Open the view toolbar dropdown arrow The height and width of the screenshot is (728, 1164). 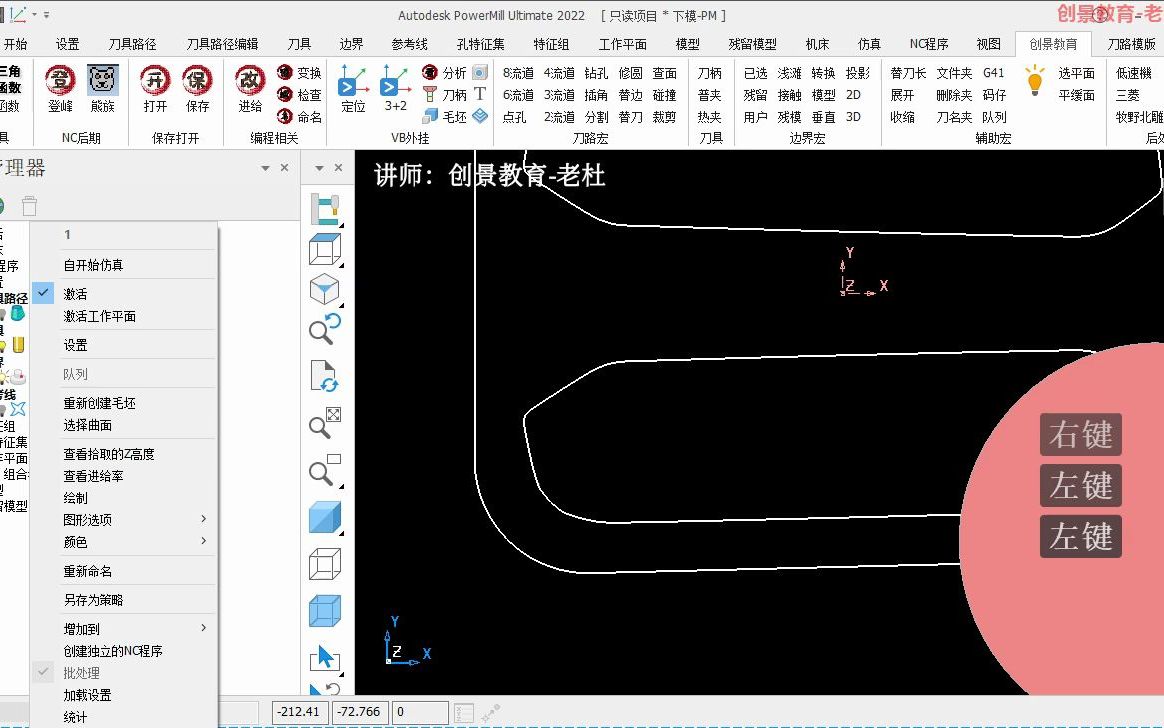pos(319,168)
